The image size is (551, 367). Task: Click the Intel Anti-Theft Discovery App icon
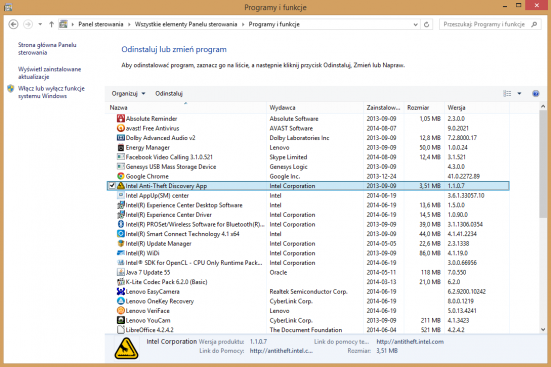tap(121, 186)
